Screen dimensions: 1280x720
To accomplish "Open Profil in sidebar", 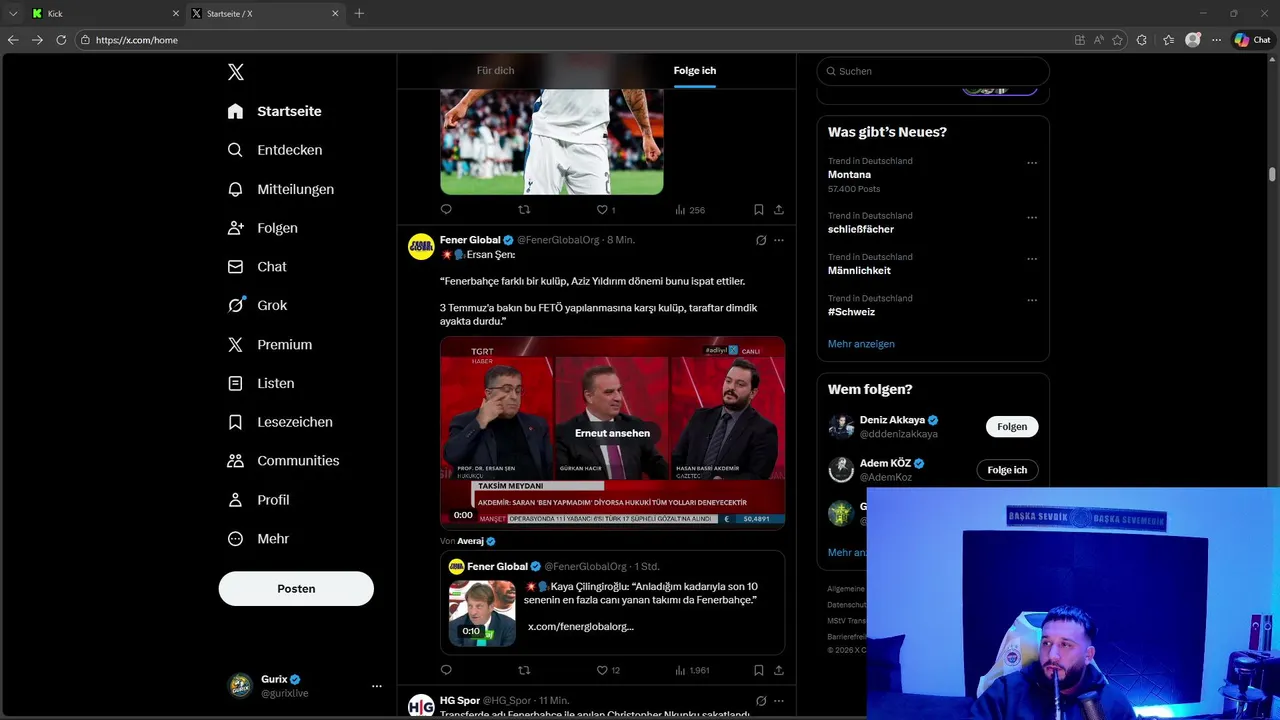I will tap(258, 500).
